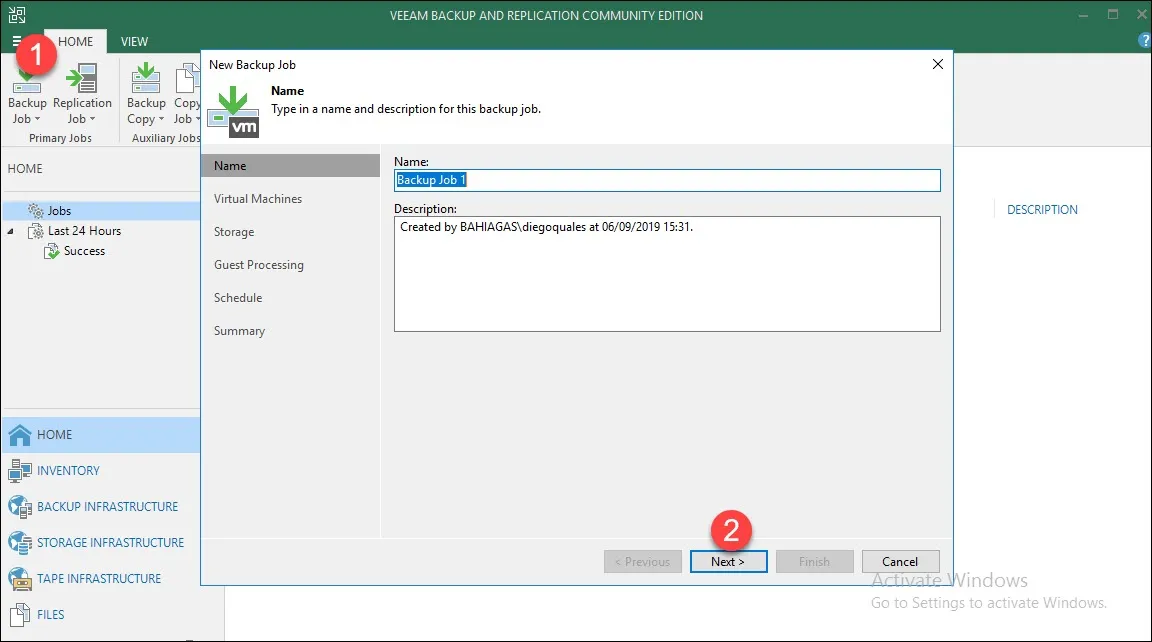Open the main hamburger menu

point(17,41)
